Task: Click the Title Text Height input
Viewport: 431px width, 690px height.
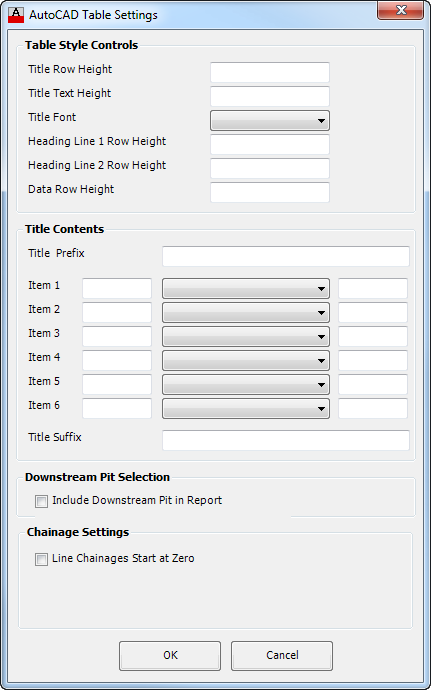Action: 270,96
